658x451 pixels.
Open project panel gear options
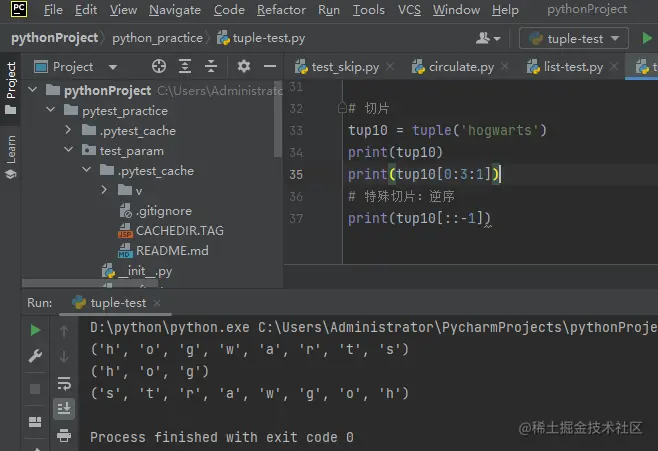(244, 66)
